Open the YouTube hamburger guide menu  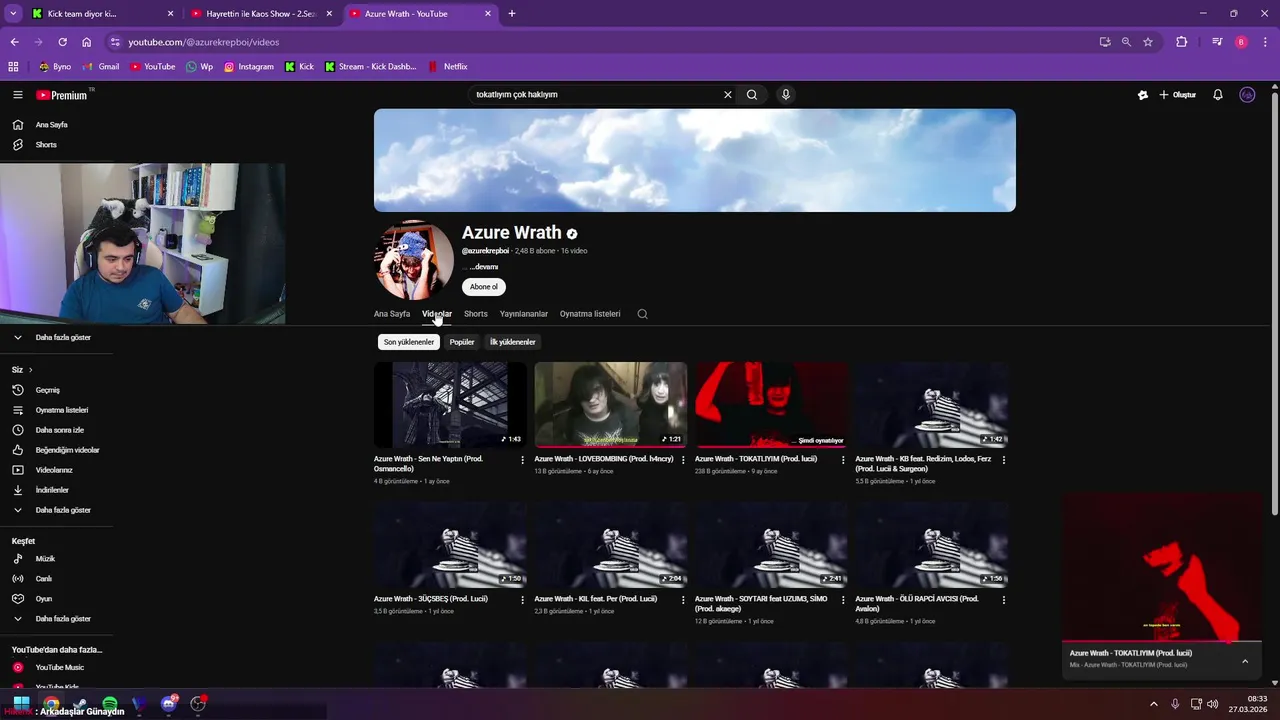pyautogui.click(x=18, y=95)
